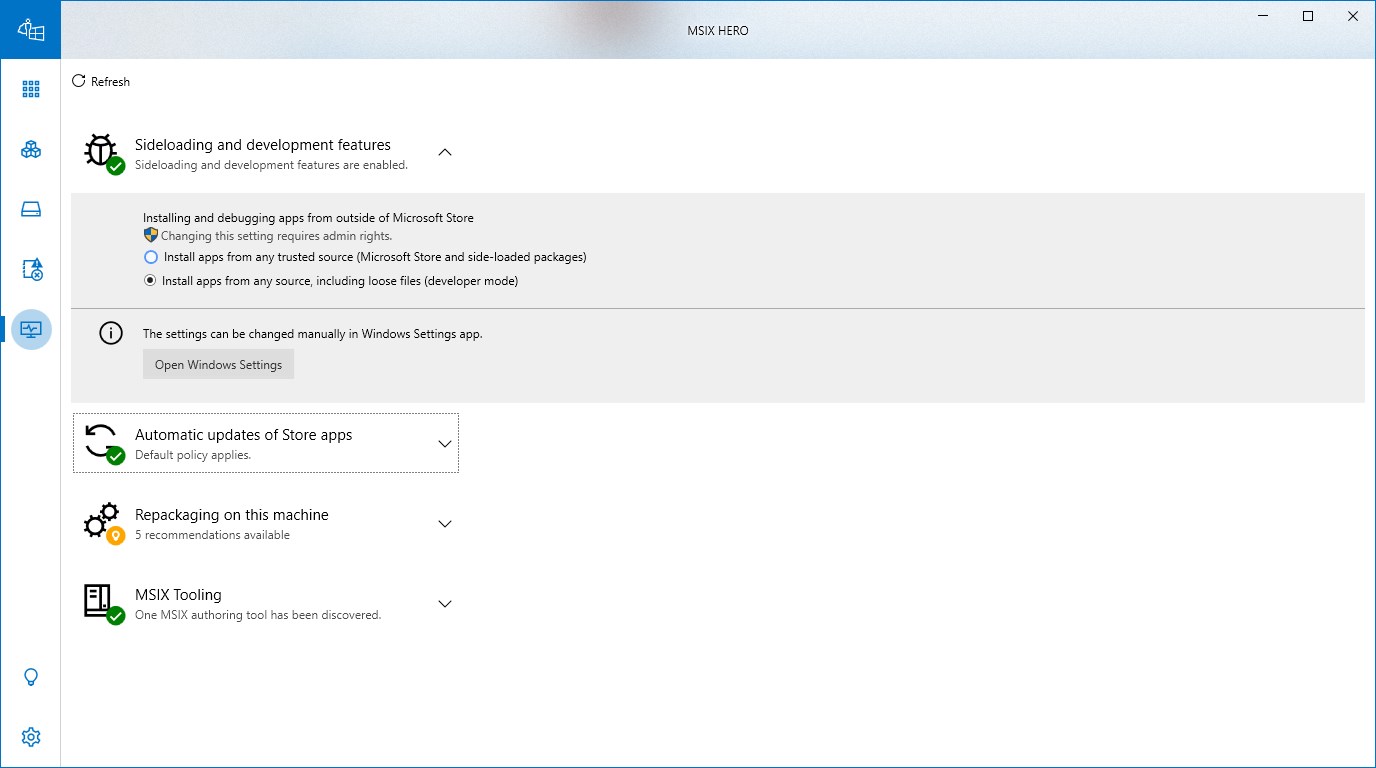Click '5 recommendations available' text
Viewport: 1376px width, 768px height.
point(212,535)
